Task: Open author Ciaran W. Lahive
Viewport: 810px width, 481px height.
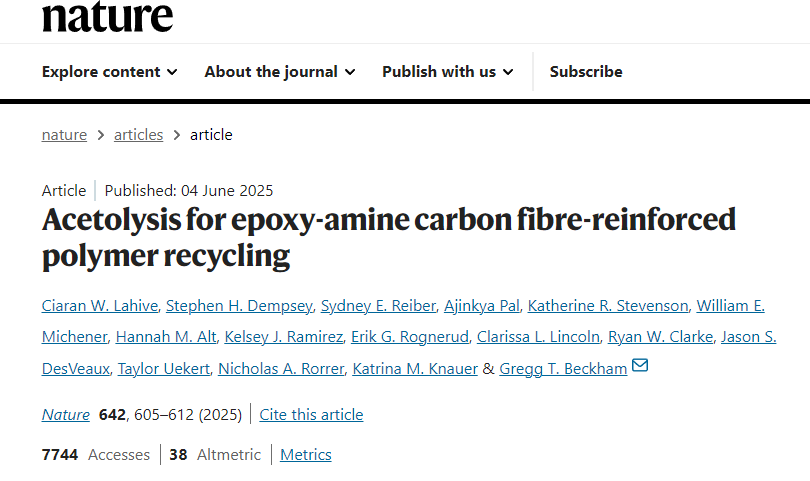Action: (x=100, y=306)
